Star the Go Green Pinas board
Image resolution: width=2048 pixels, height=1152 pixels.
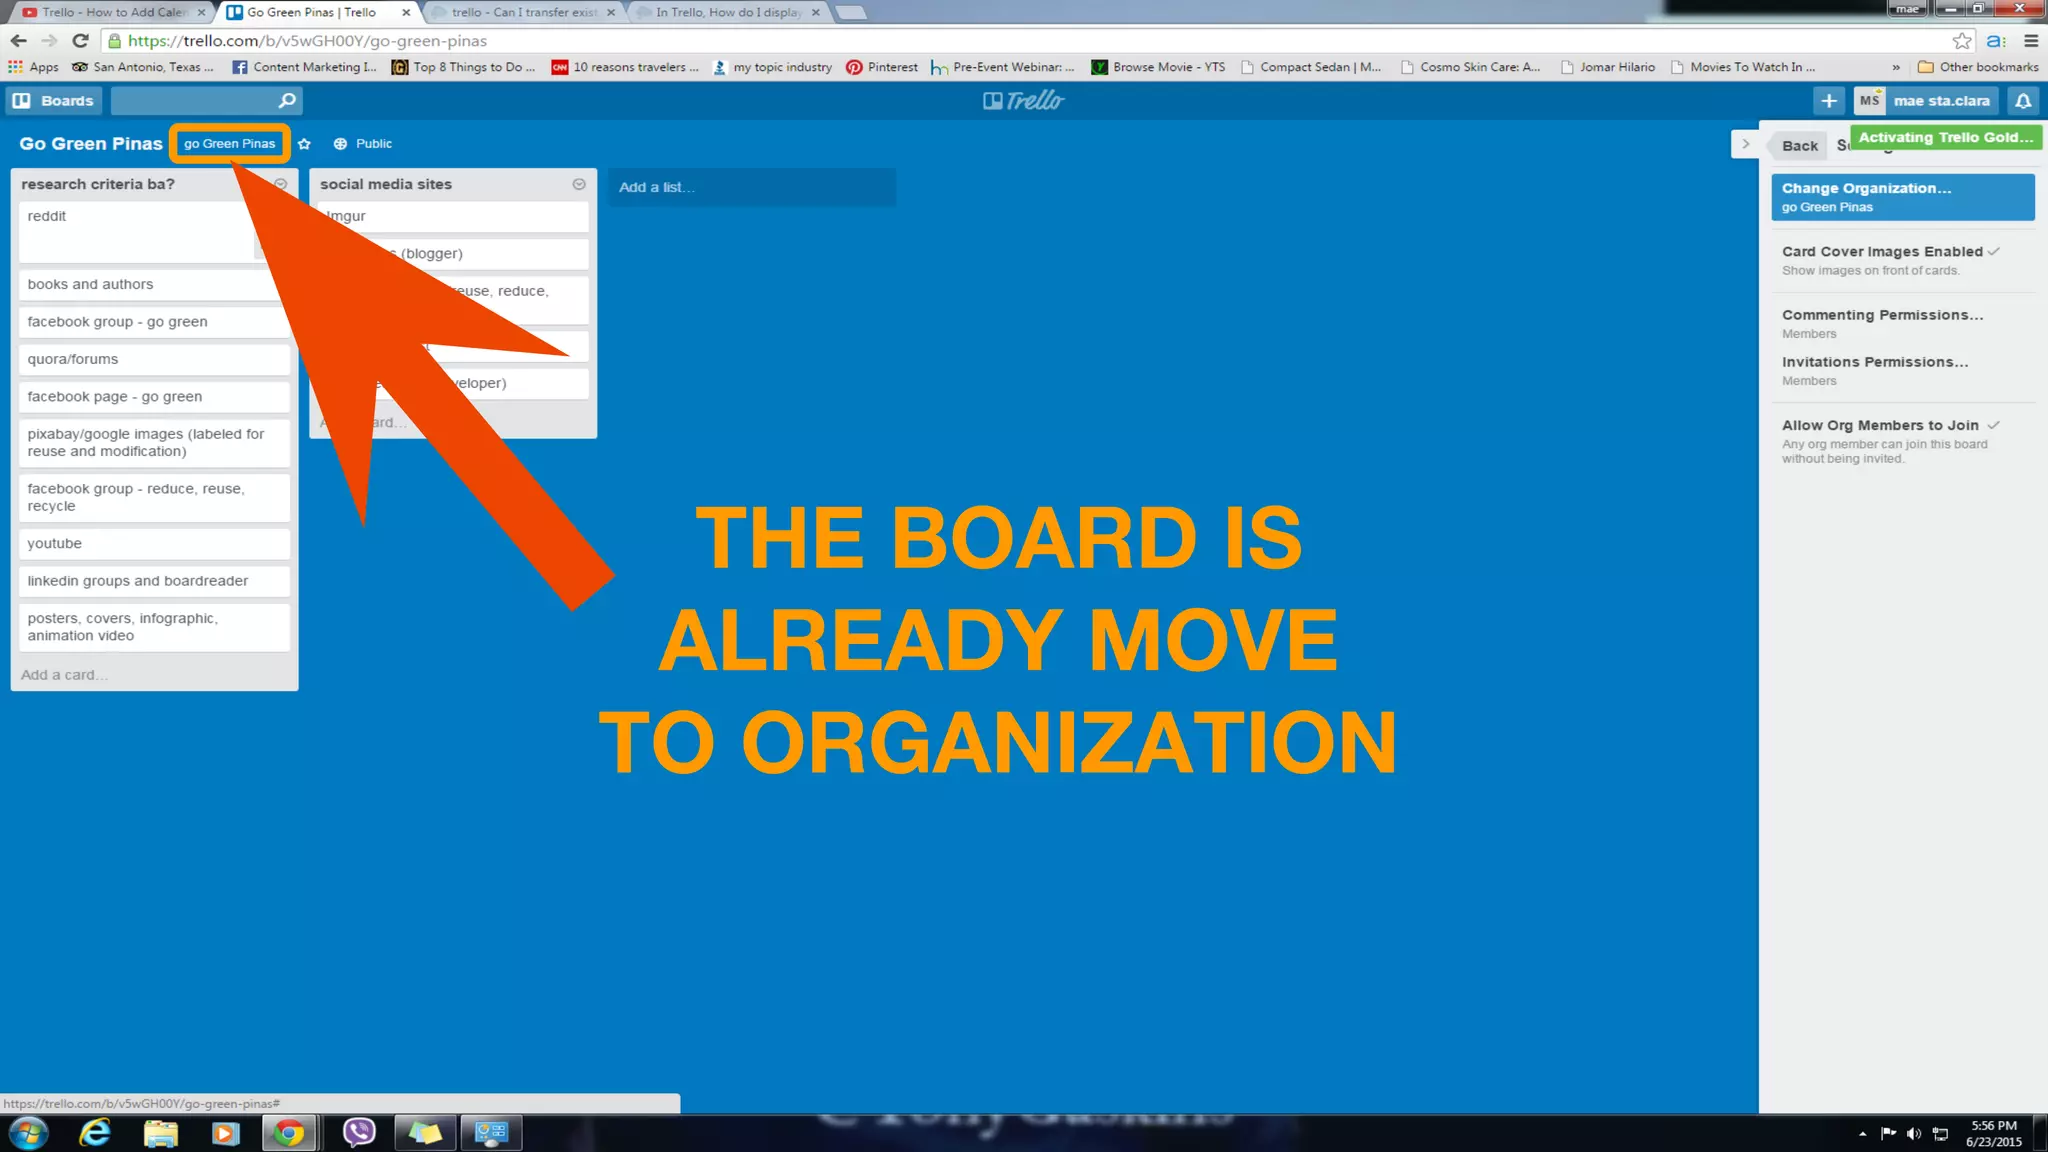(x=304, y=144)
